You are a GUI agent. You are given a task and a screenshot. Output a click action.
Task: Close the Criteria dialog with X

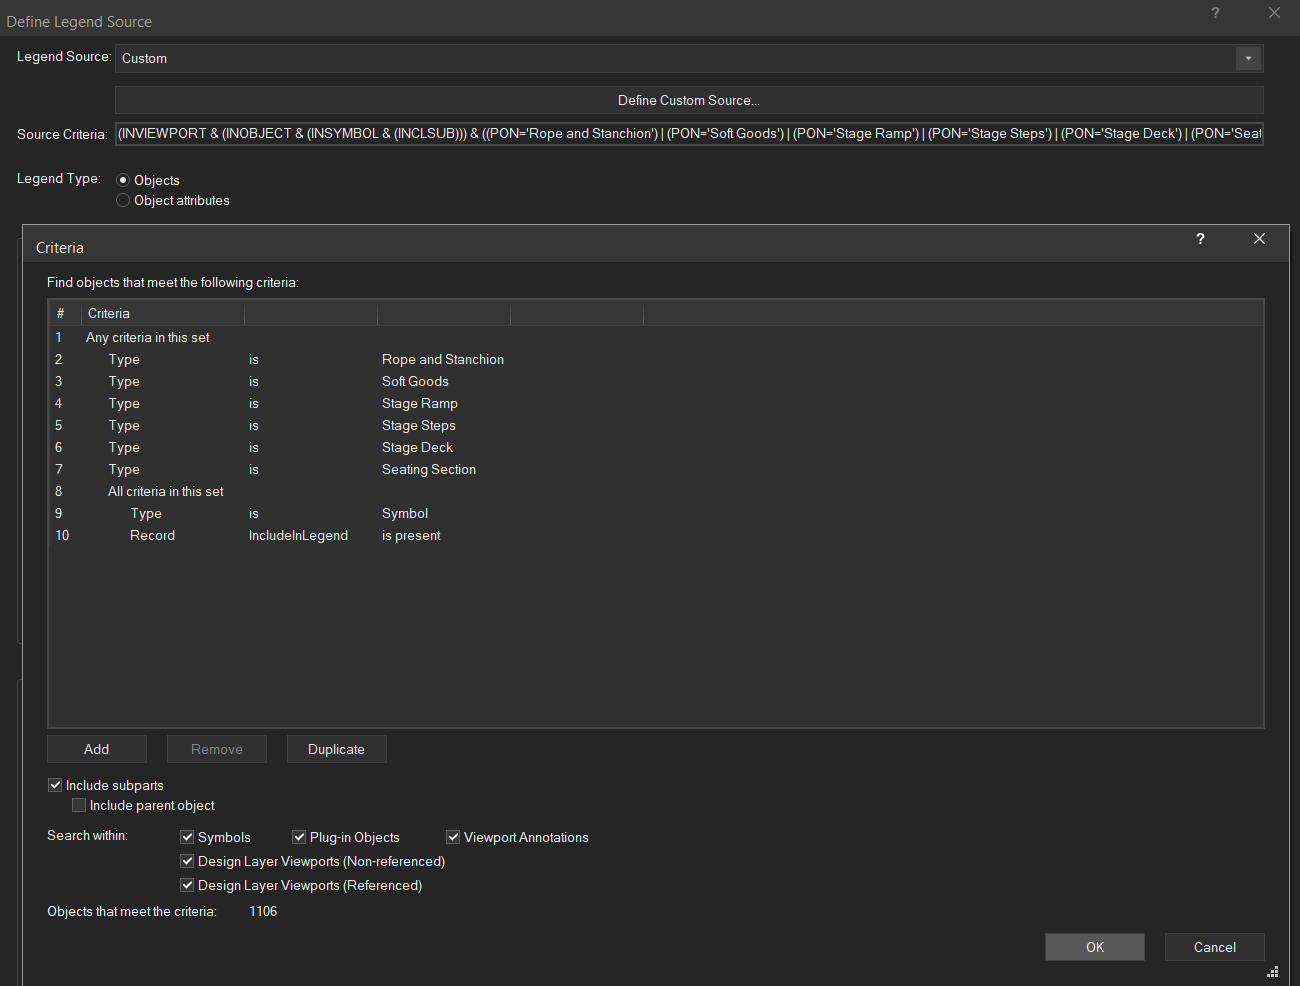[x=1259, y=239]
